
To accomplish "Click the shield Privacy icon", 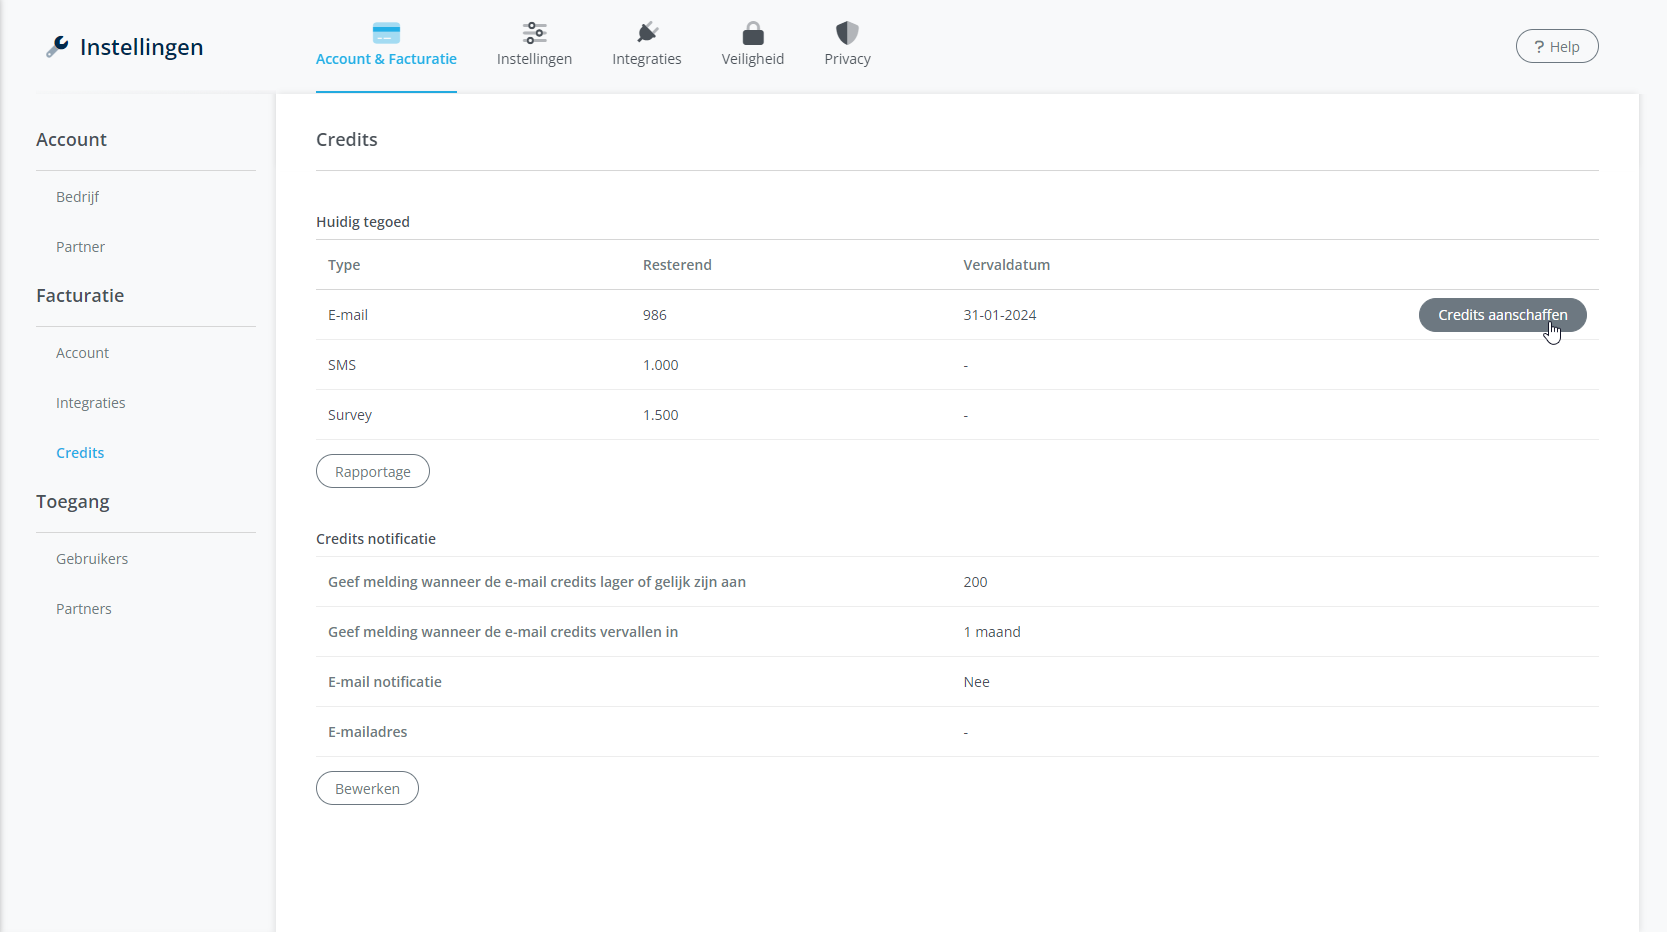I will [x=847, y=33].
